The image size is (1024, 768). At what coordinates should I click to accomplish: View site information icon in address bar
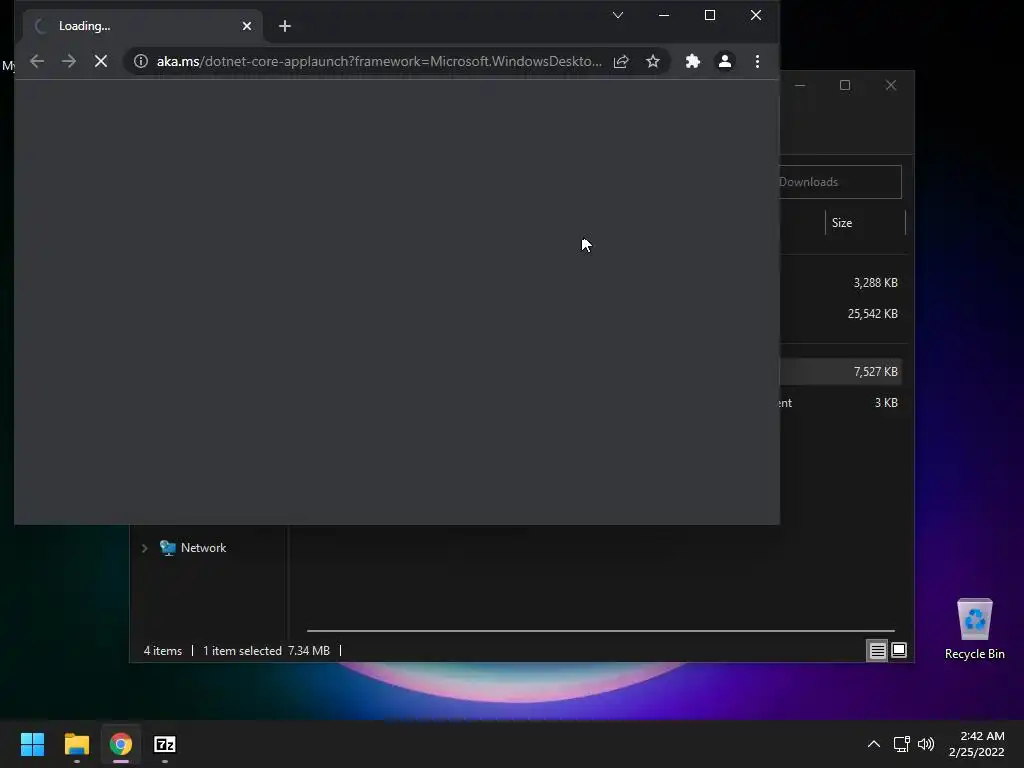[x=140, y=61]
